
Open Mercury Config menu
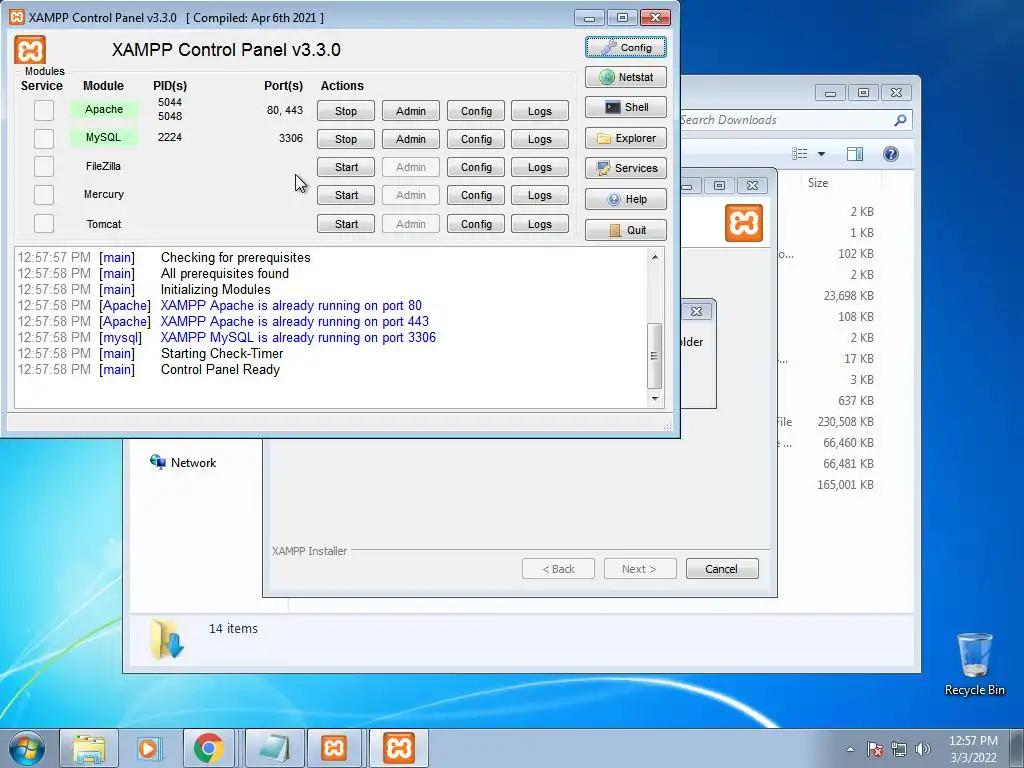476,195
